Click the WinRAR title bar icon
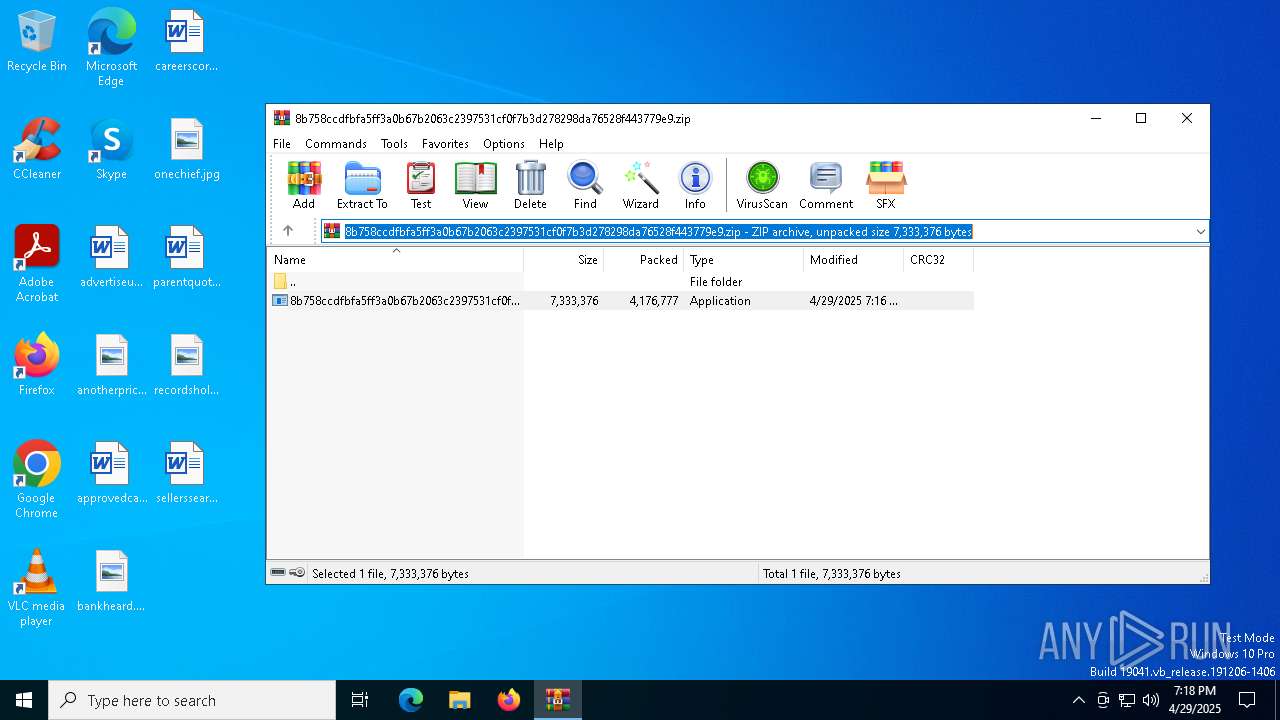This screenshot has height=720, width=1280. [x=282, y=118]
